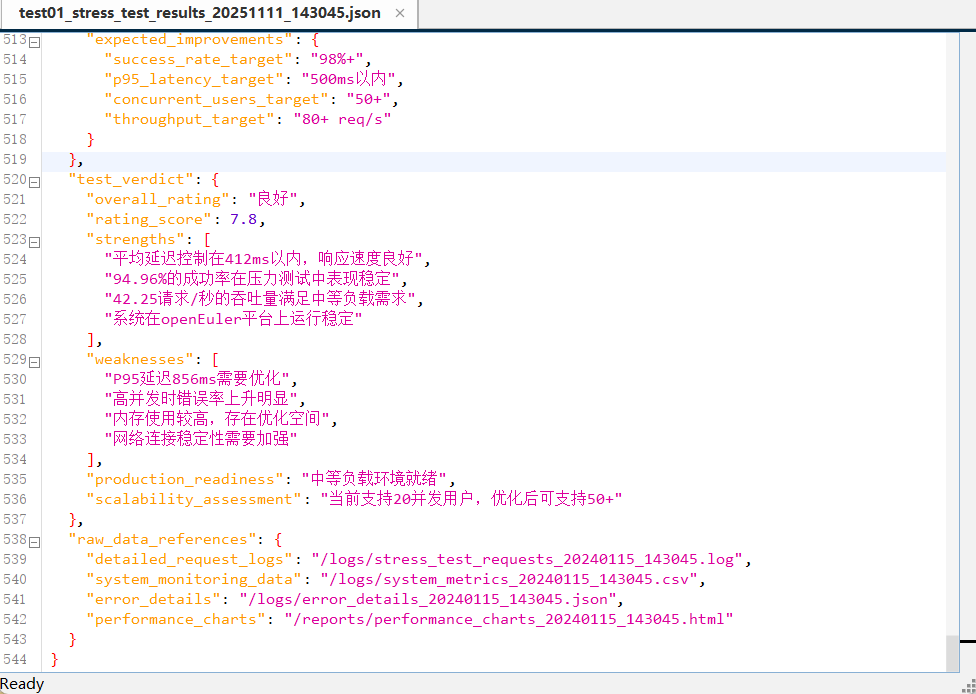Click the stress_test_requests log path
This screenshot has width=976, height=694.
coord(527,560)
